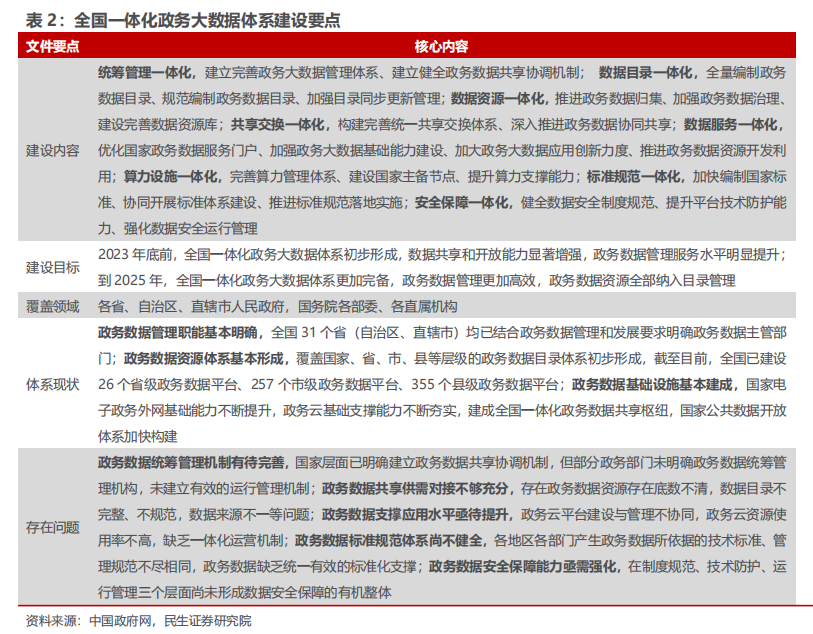Click the text 26个省级政务数据平台
Viewport: 813px width, 634px height.
(168, 385)
